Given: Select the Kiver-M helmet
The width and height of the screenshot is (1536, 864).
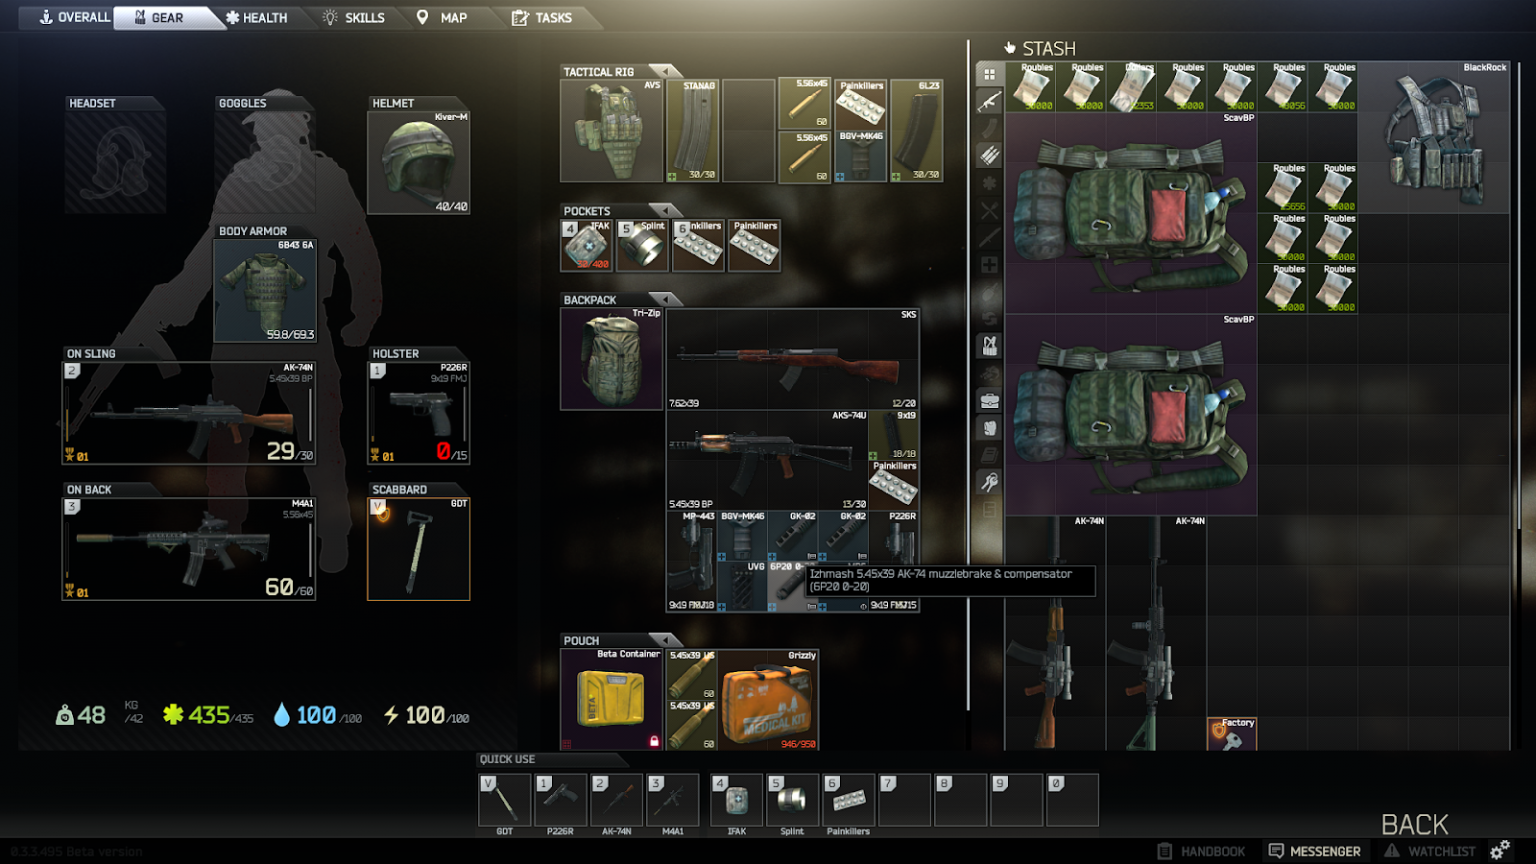Looking at the screenshot, I should [x=418, y=162].
